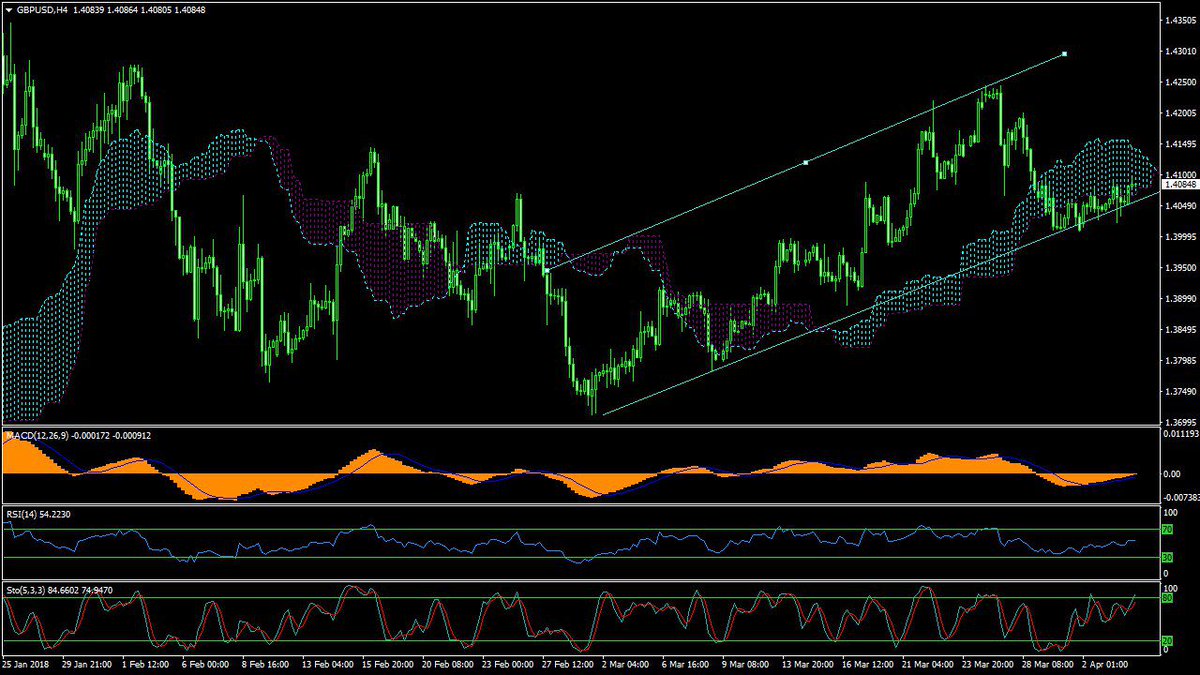Click the current price label 1.40848

pyautogui.click(x=1180, y=185)
